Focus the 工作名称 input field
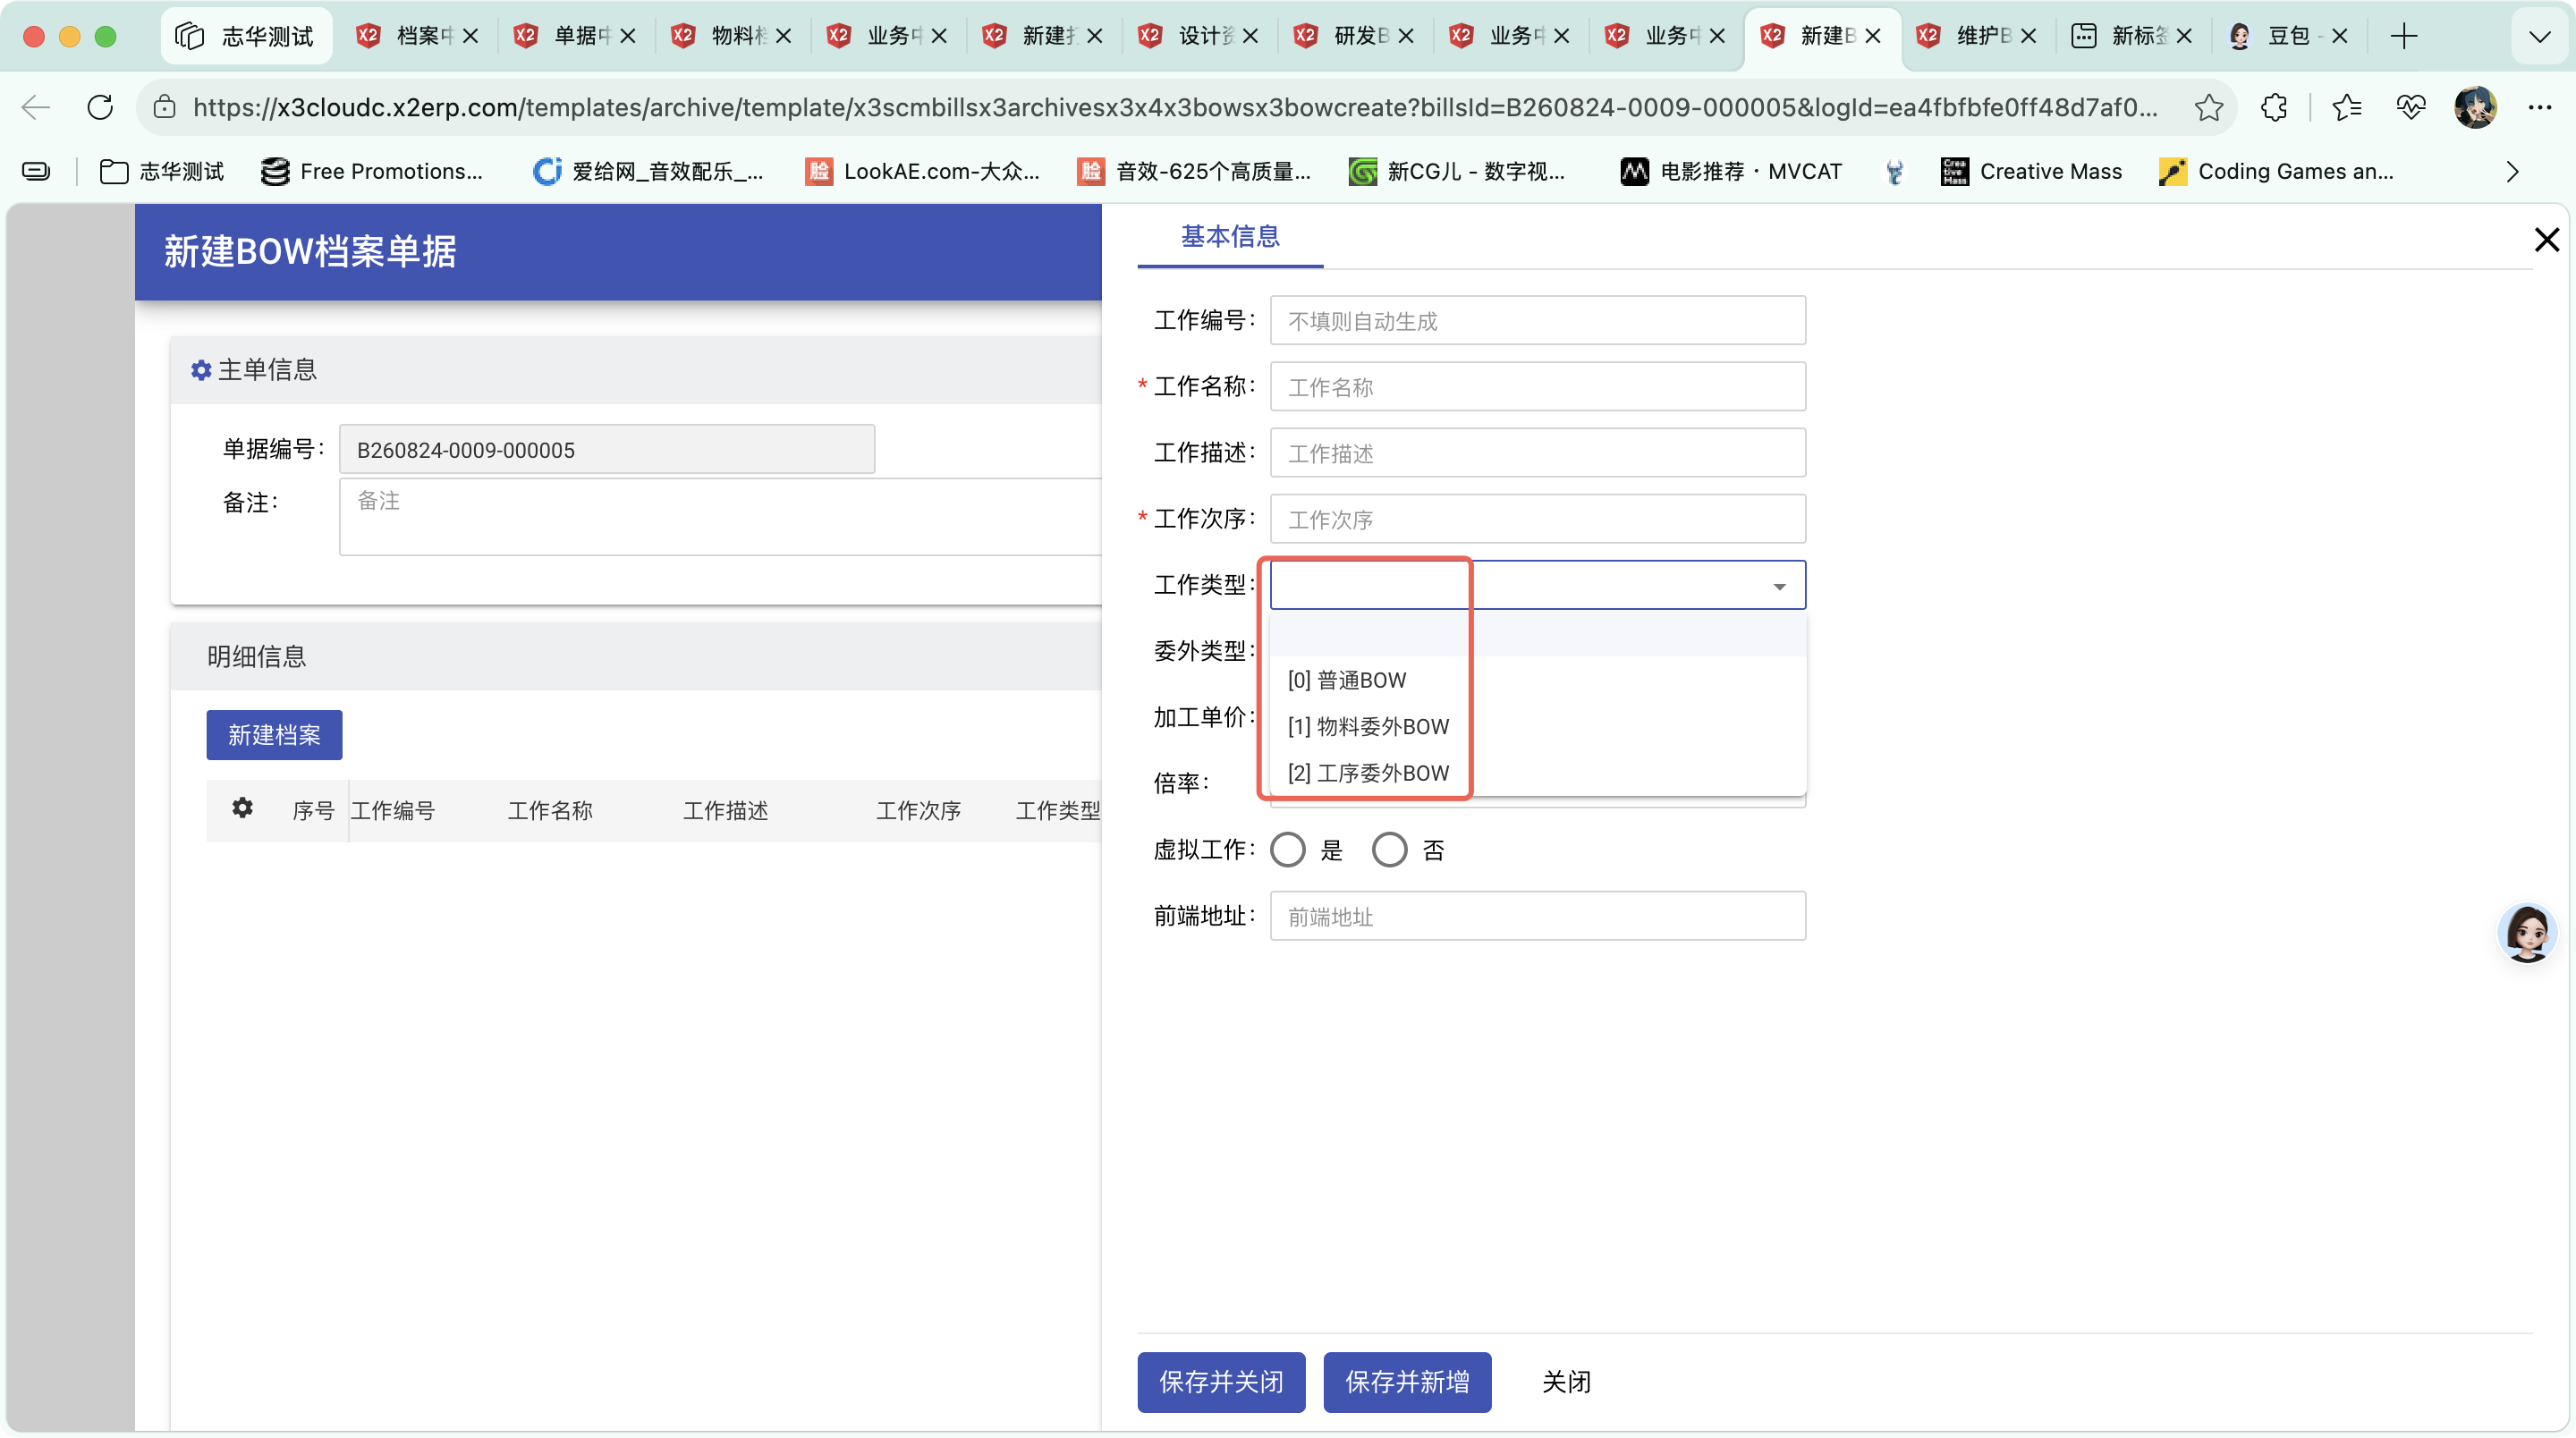The width and height of the screenshot is (2576, 1438). pyautogui.click(x=1537, y=386)
